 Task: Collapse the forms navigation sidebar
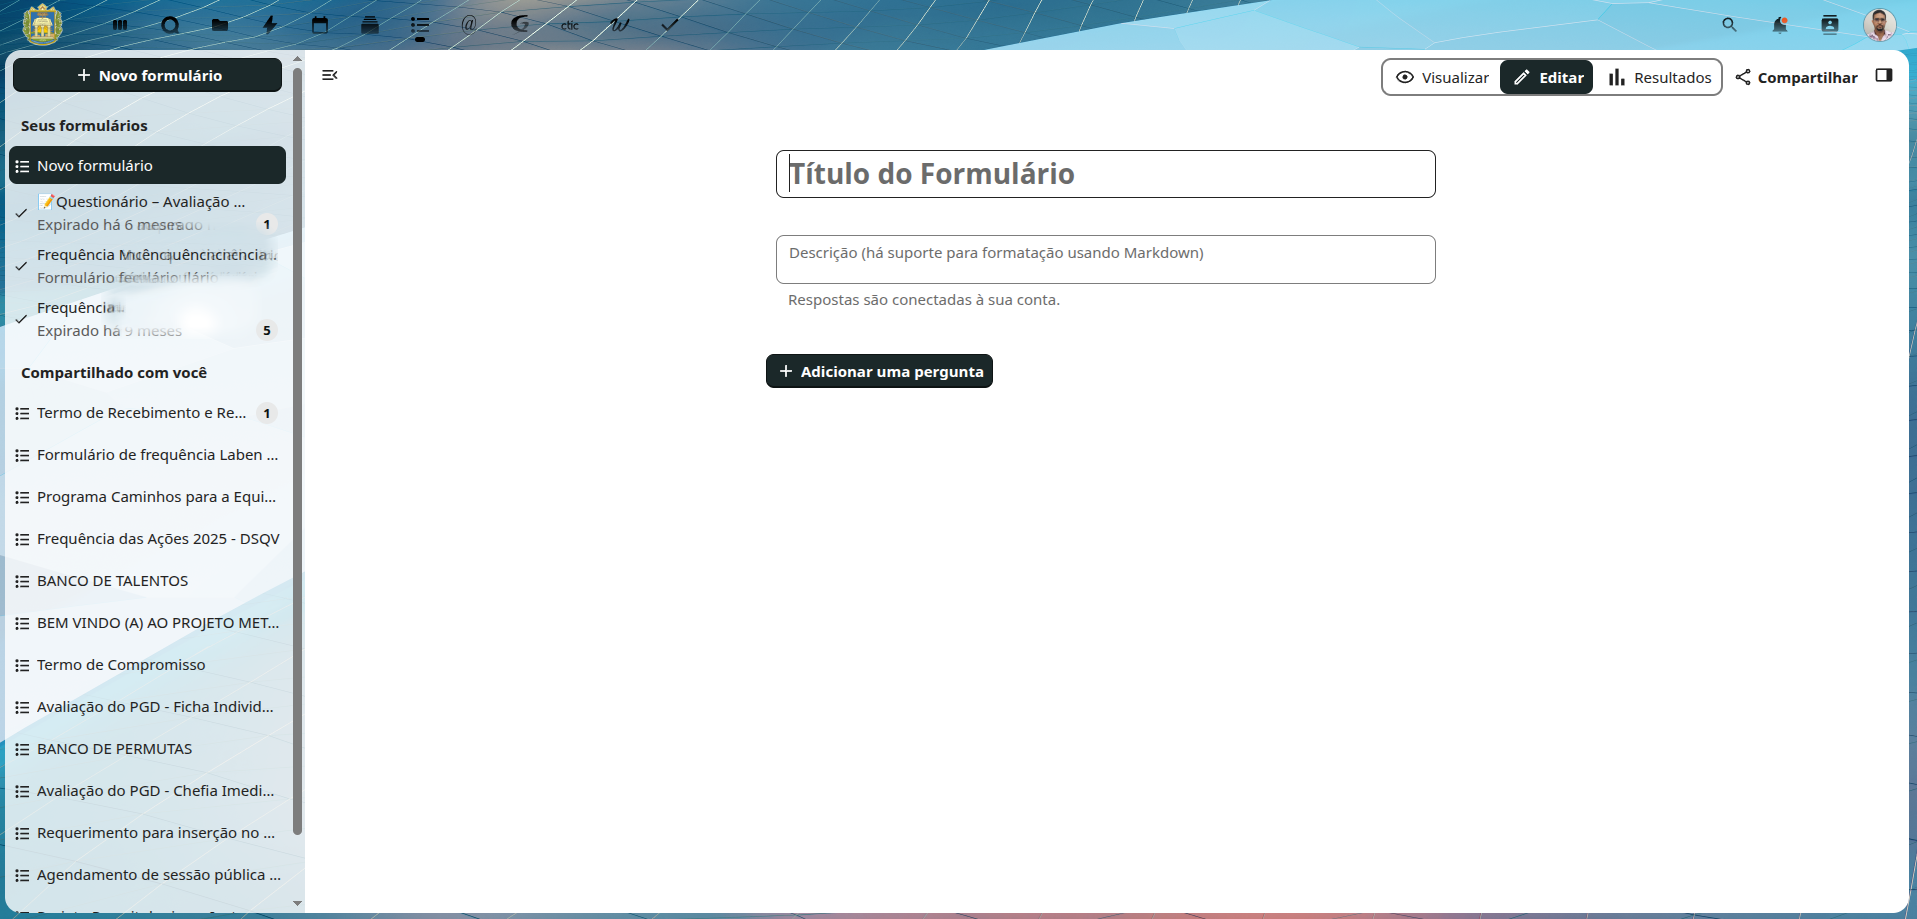coord(330,75)
